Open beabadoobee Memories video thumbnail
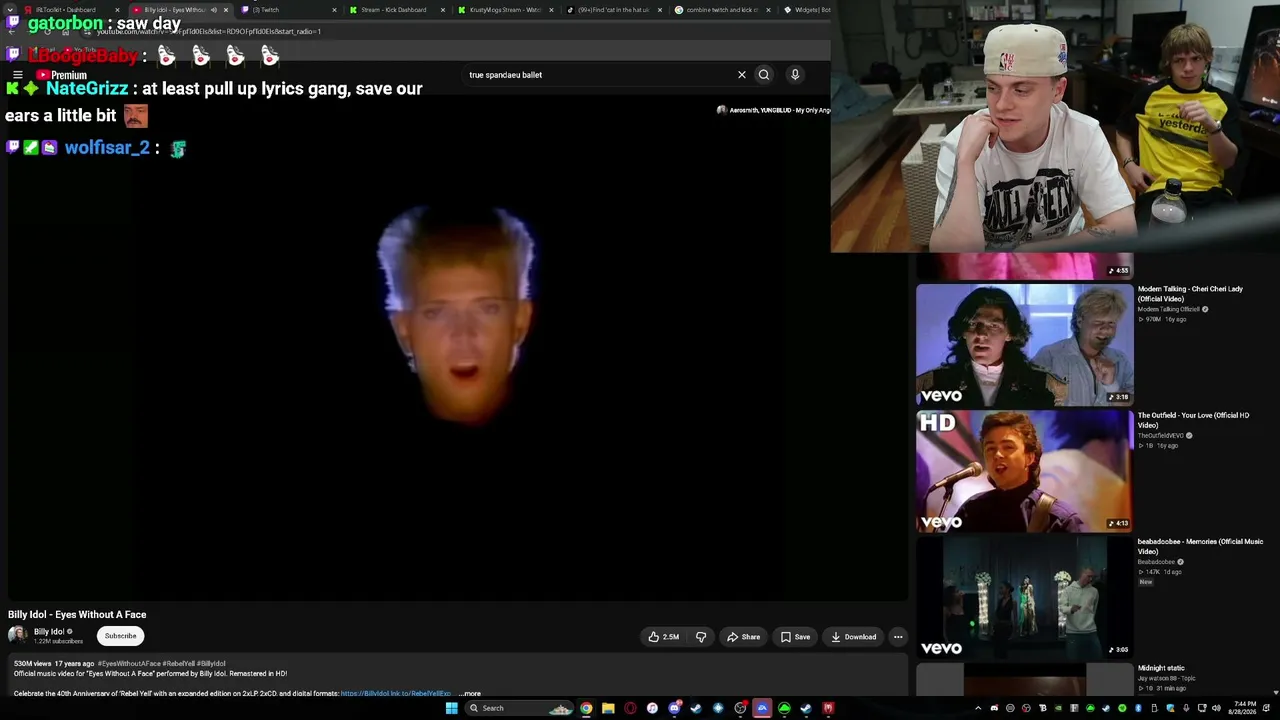The width and height of the screenshot is (1280, 720). coord(1025,598)
